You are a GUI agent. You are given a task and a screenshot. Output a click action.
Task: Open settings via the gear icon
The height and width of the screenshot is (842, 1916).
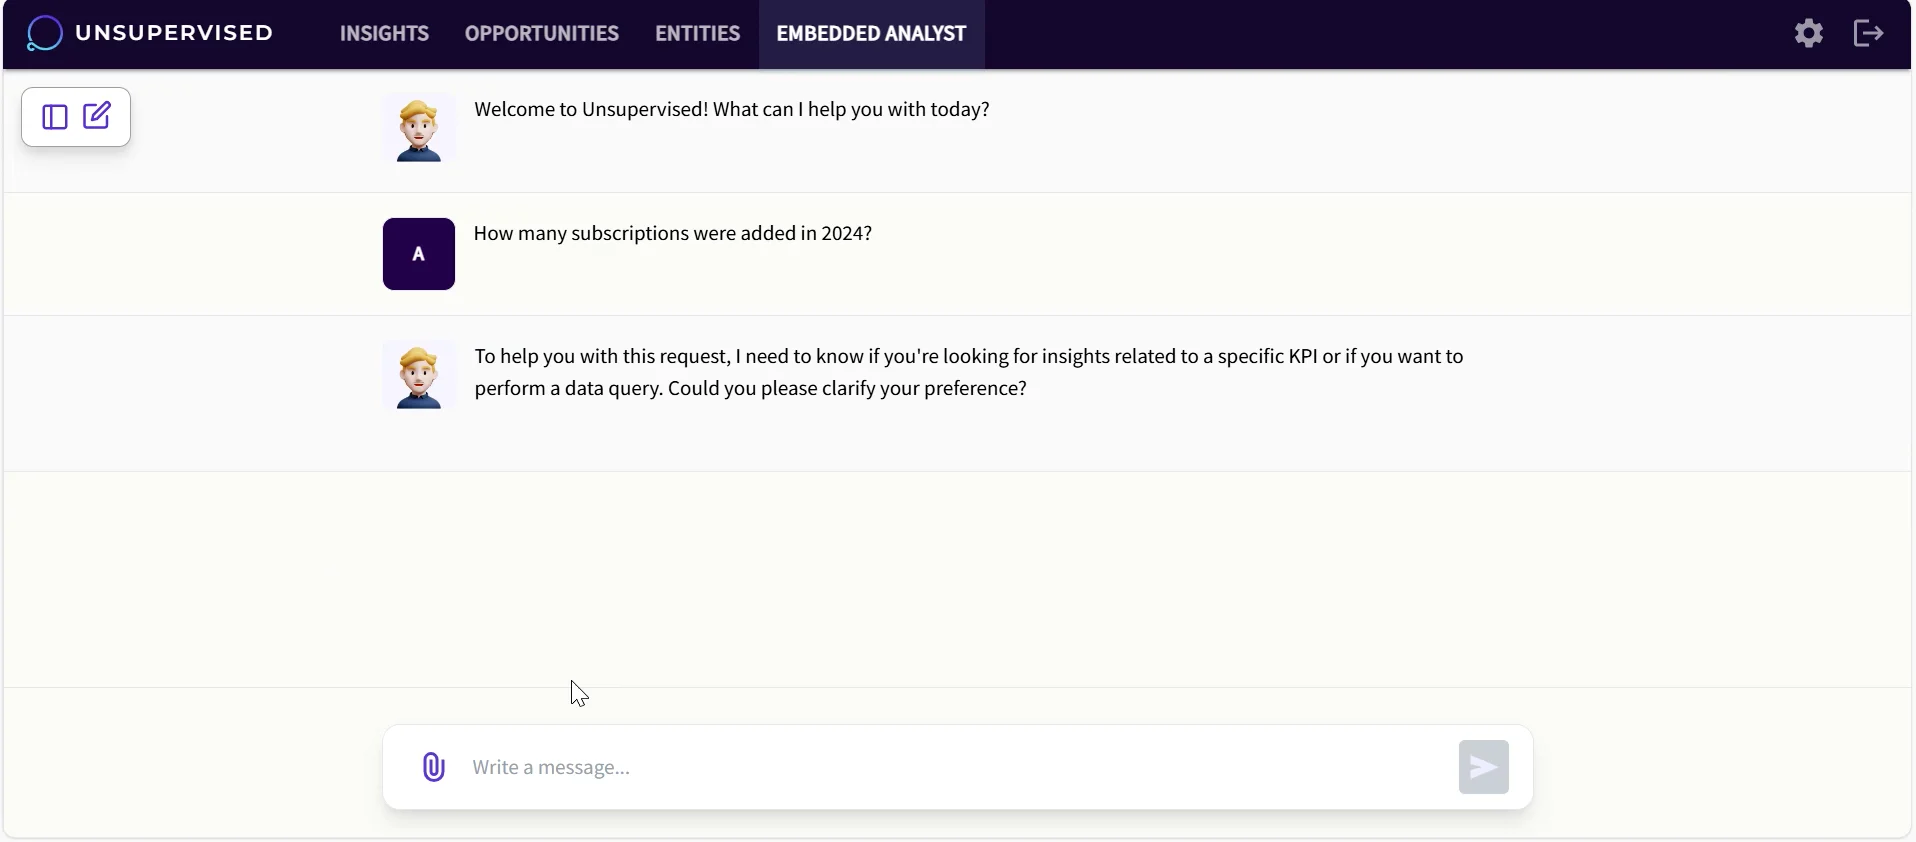[x=1808, y=34]
